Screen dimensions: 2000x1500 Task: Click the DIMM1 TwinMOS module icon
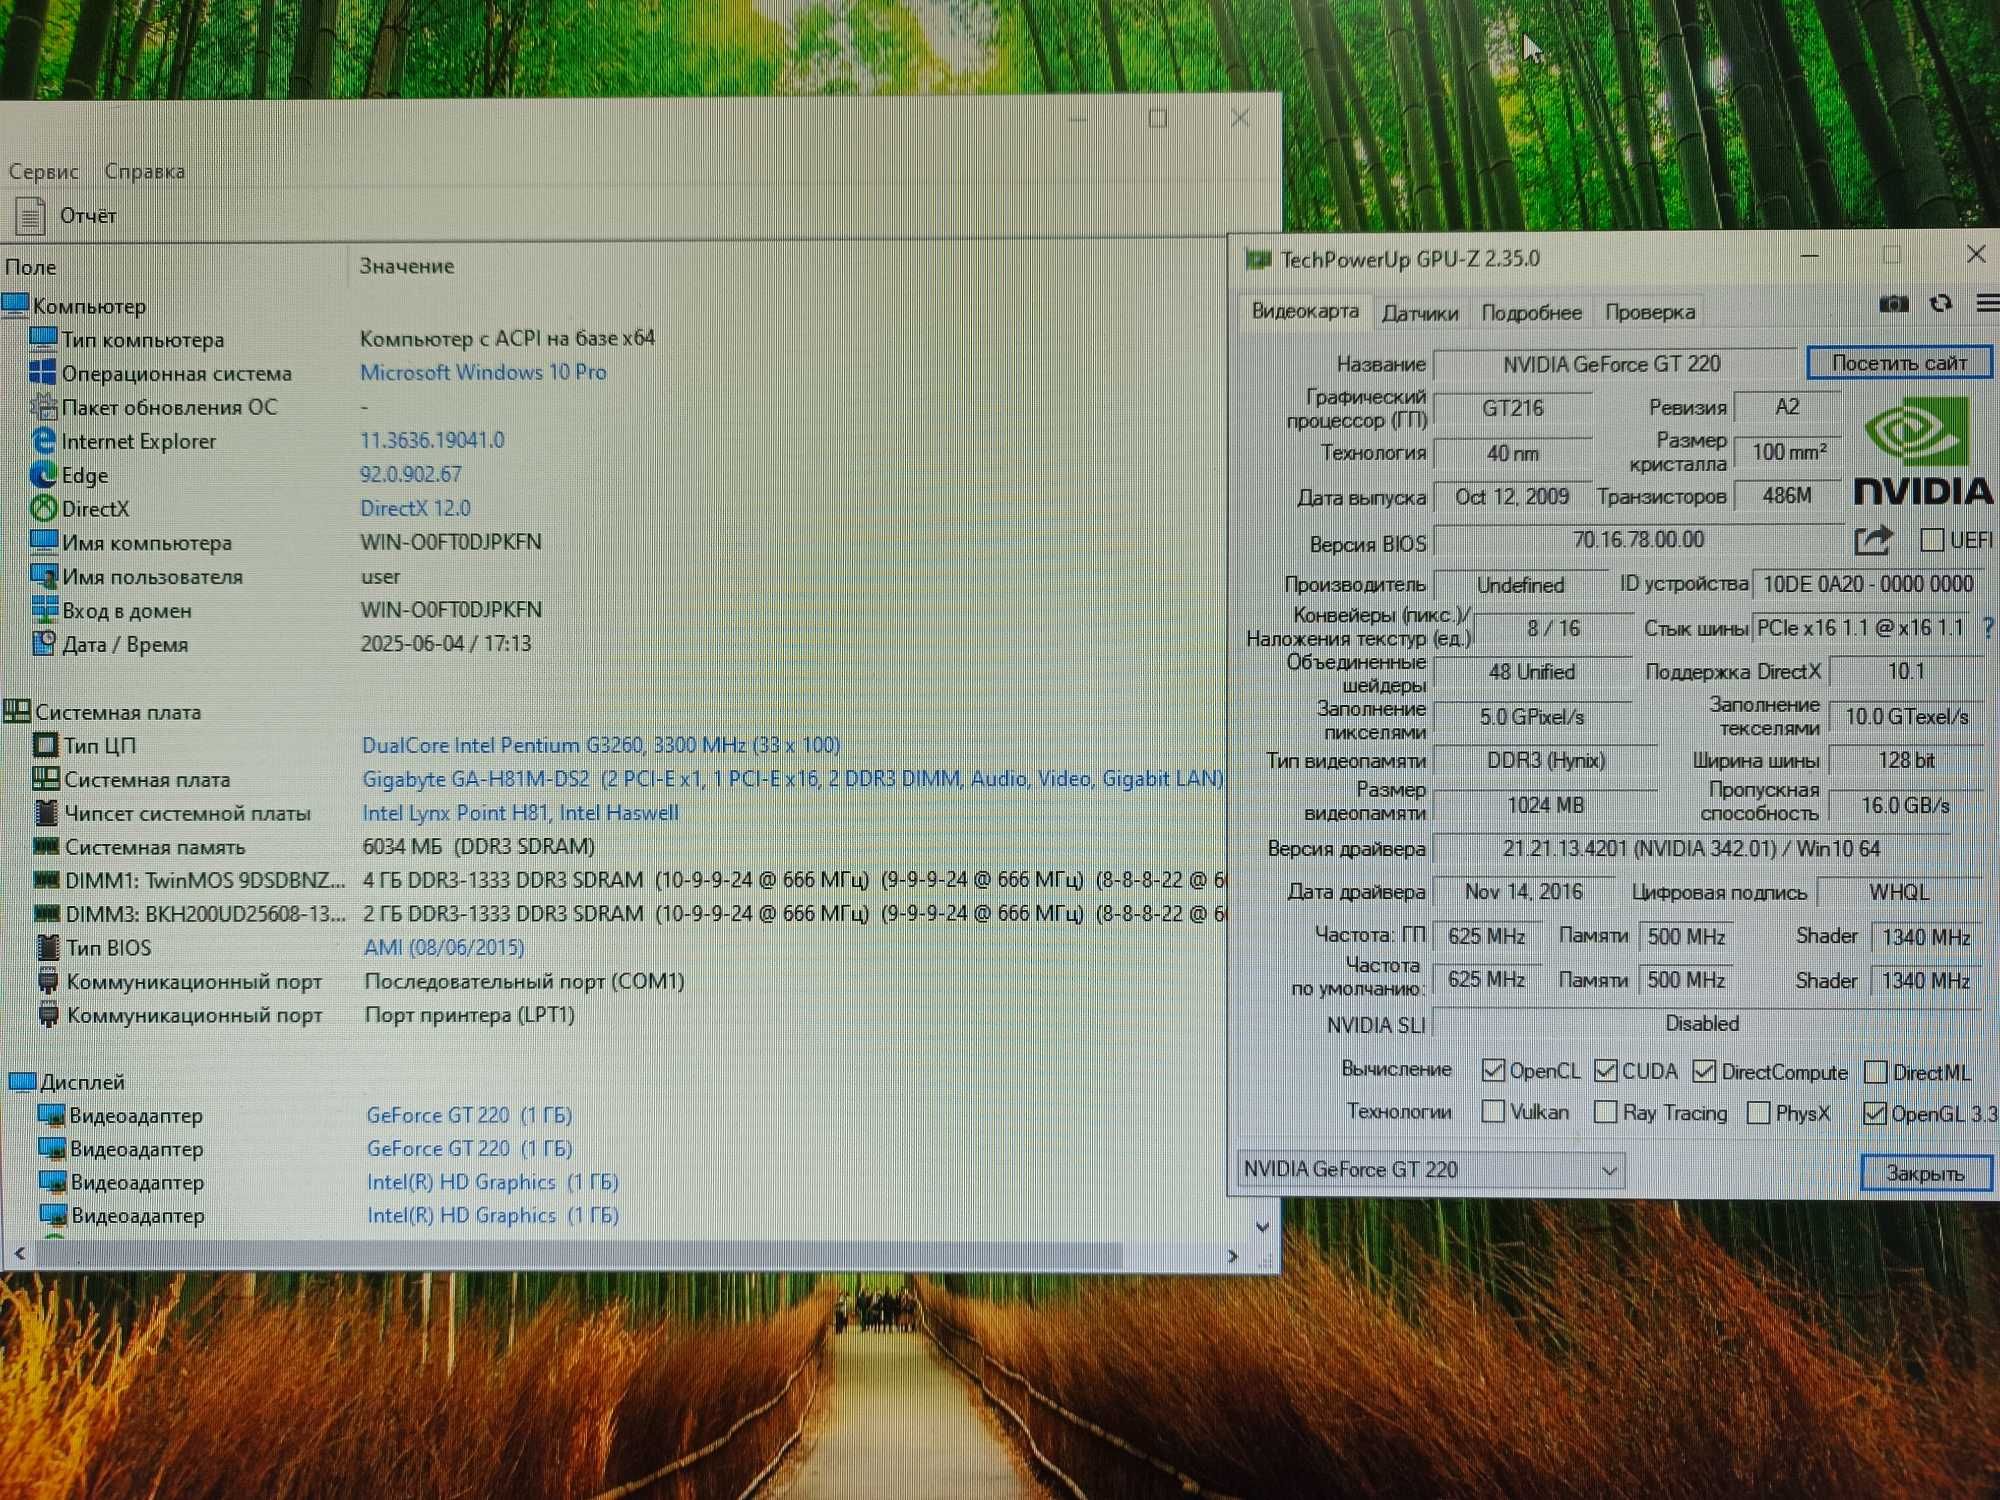(x=47, y=881)
